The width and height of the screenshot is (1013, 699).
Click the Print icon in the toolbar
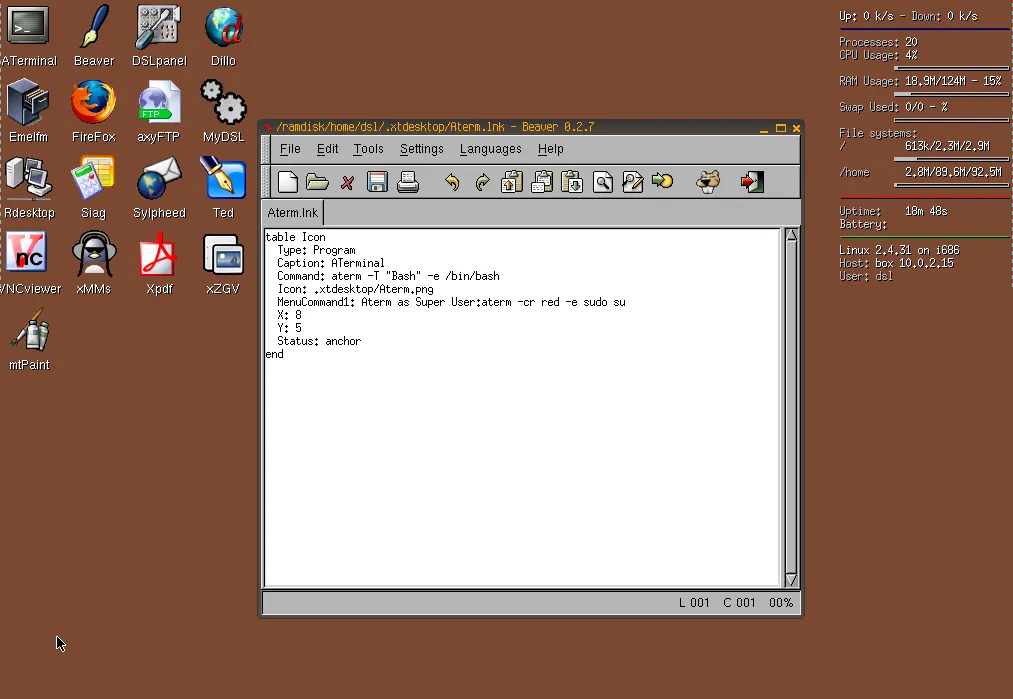coord(408,182)
